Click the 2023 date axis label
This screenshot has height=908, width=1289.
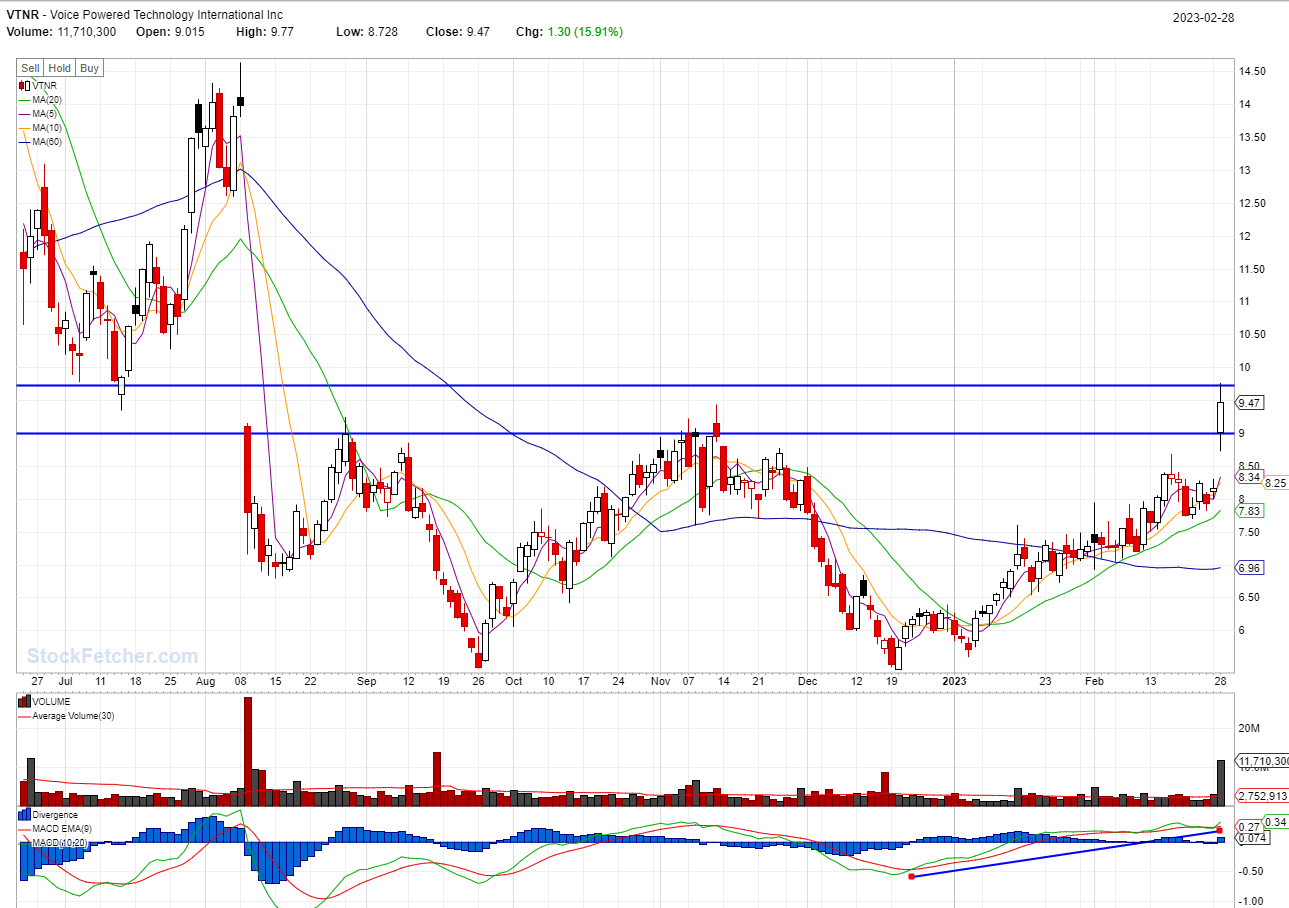(x=956, y=681)
